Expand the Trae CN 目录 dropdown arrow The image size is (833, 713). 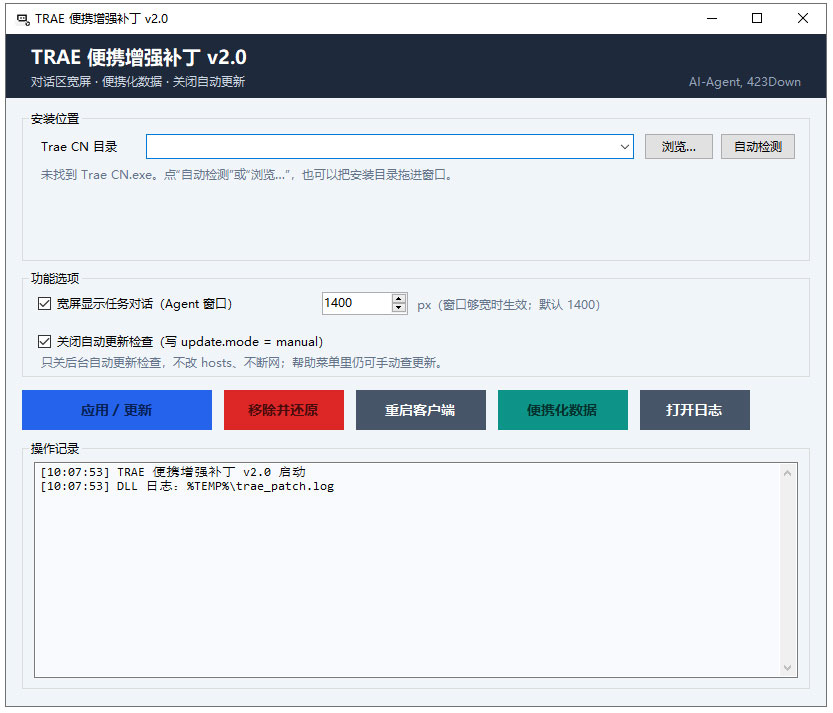[625, 147]
